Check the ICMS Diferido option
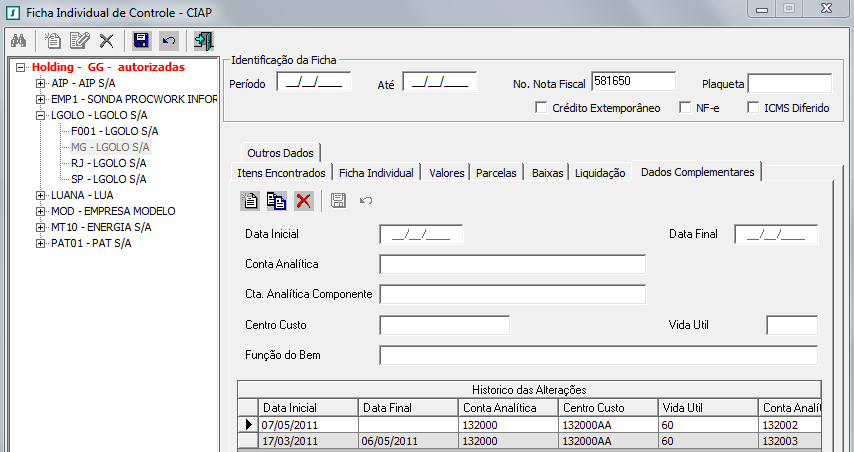 (x=753, y=108)
